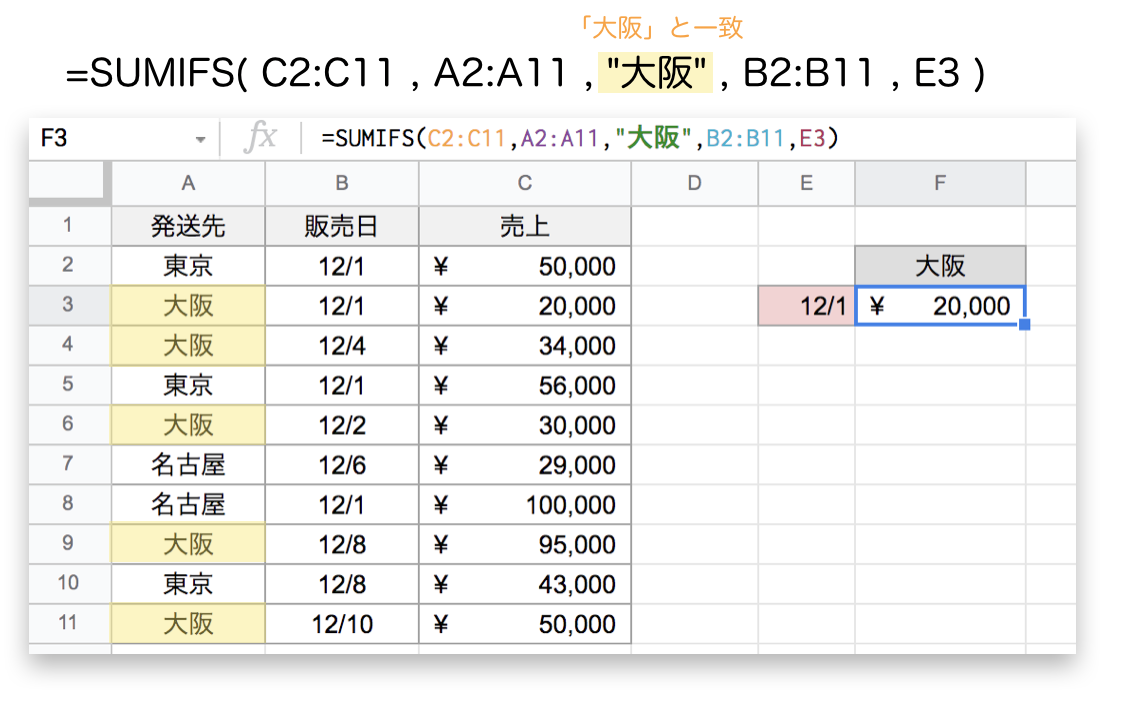1124x720 pixels.
Task: Open the name box dropdown arrow
Action: (x=201, y=139)
